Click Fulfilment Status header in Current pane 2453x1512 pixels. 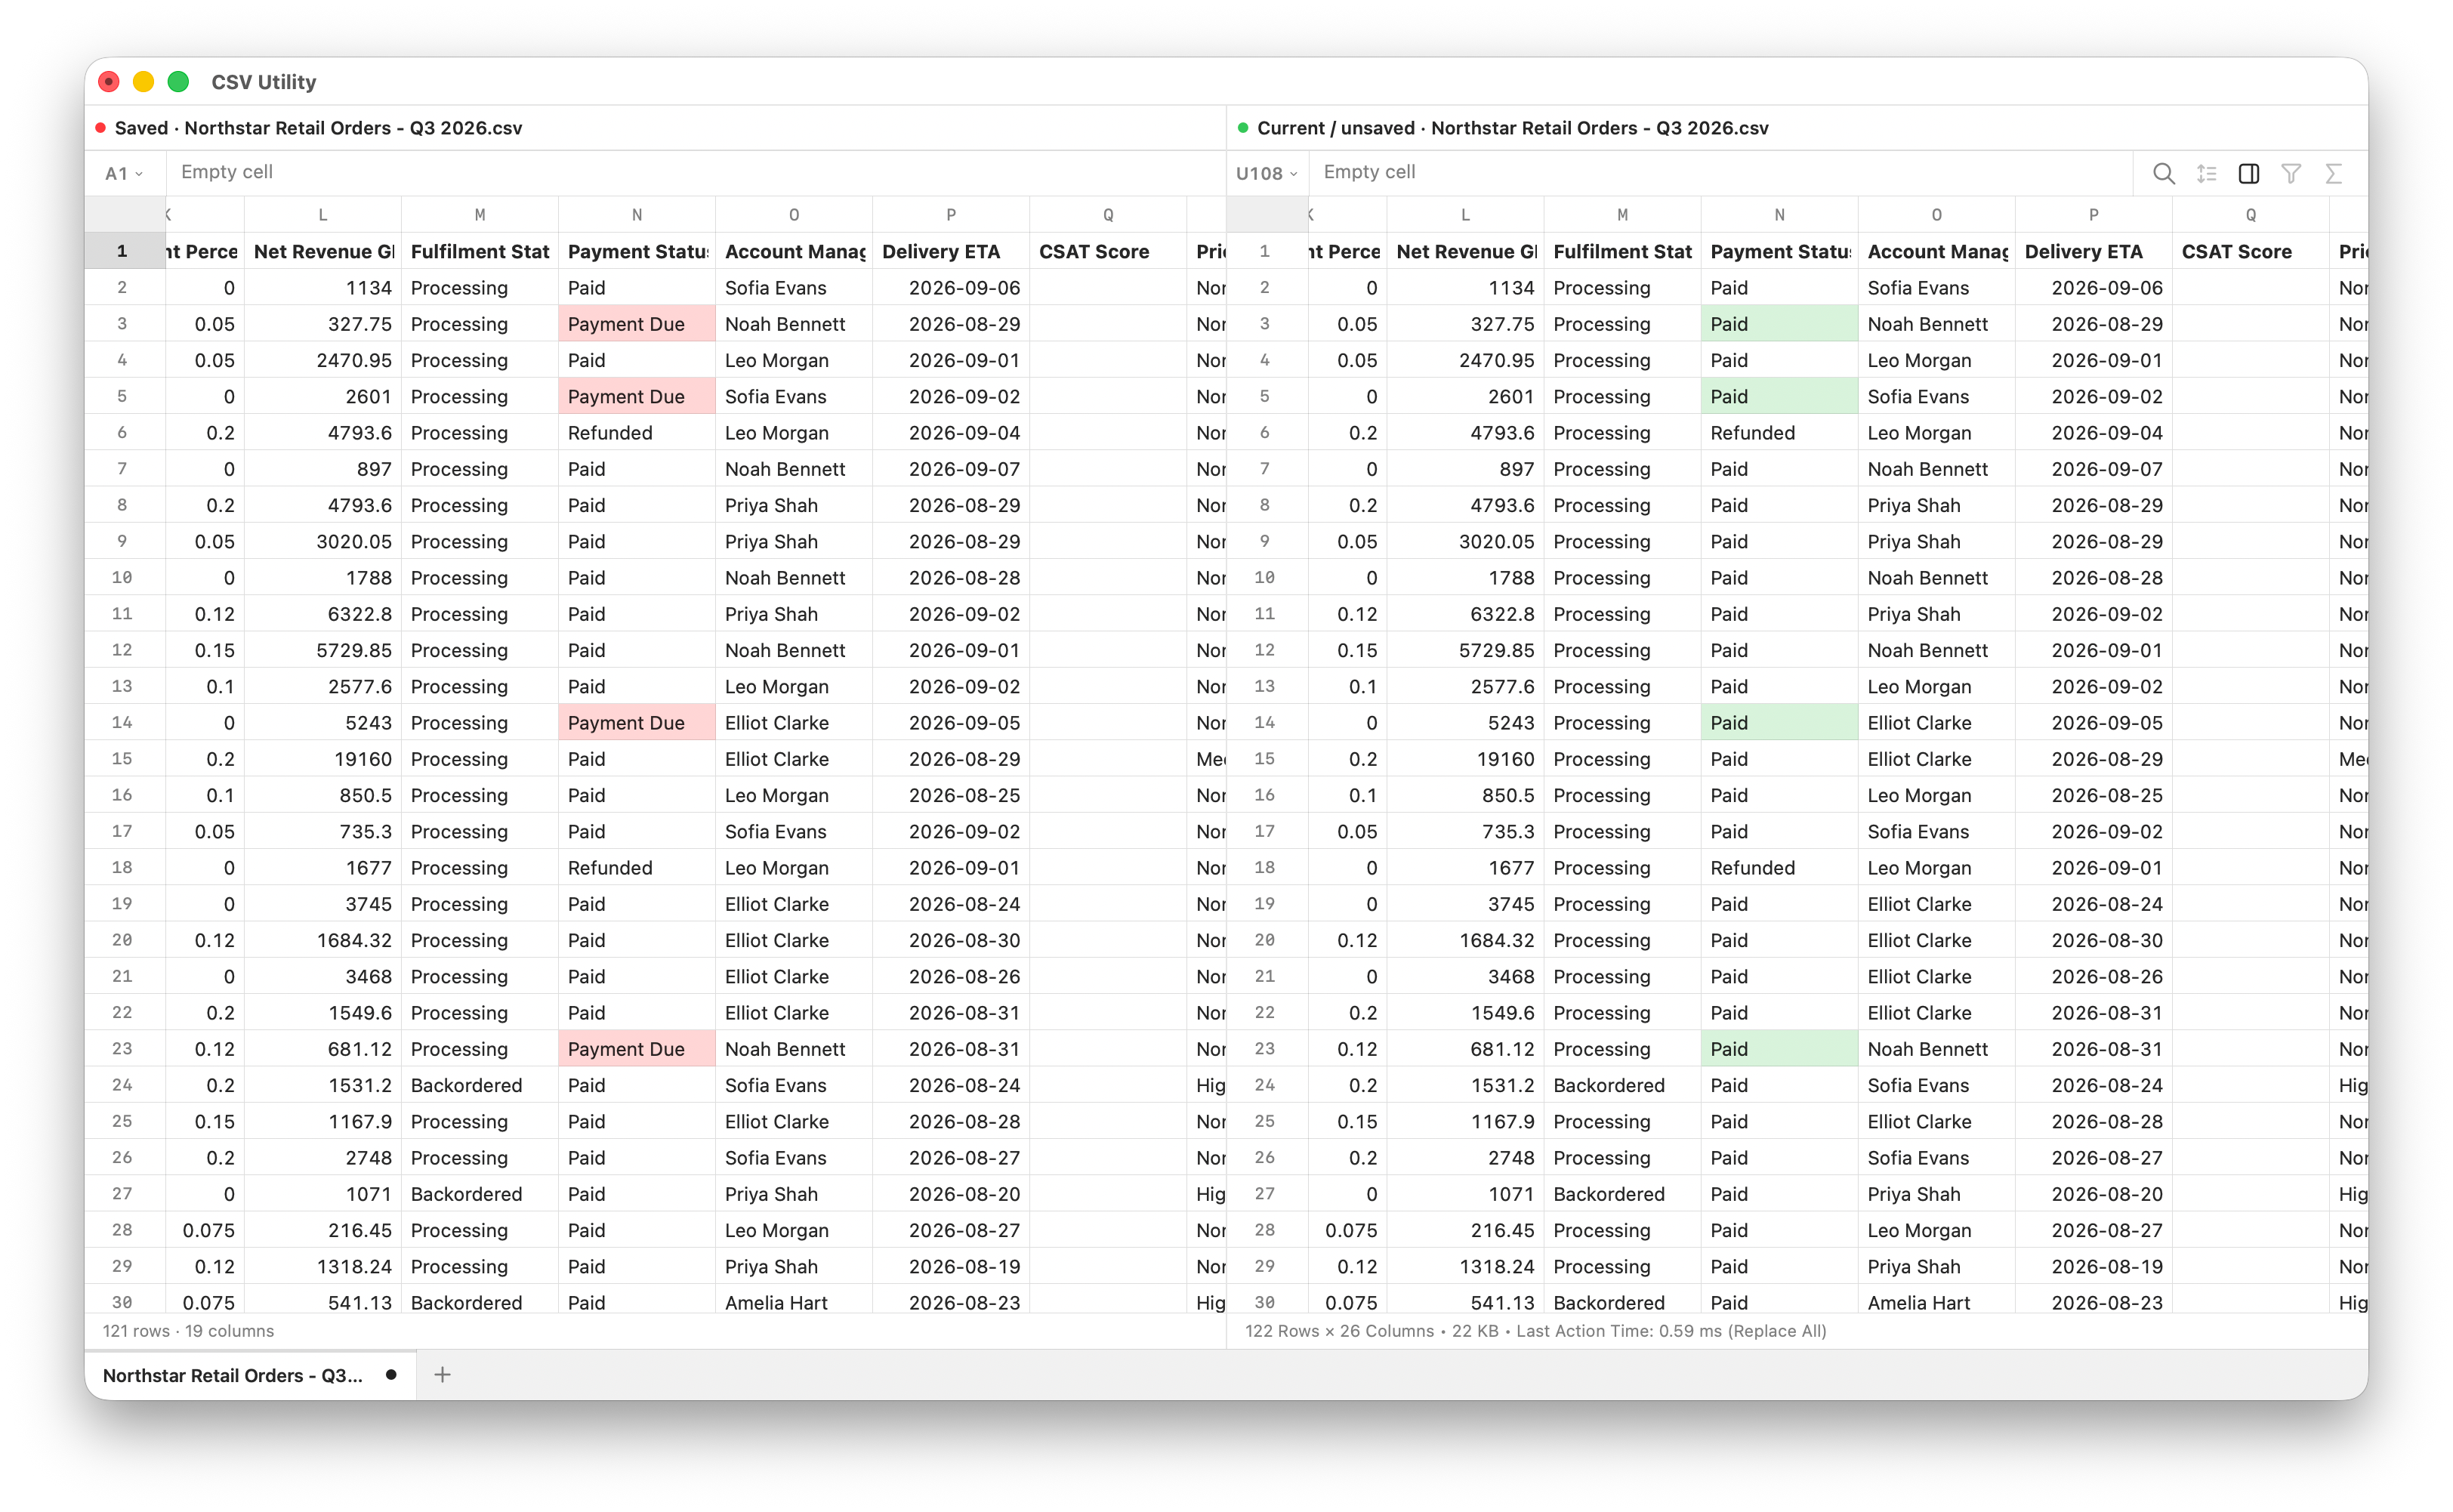coord(1622,251)
